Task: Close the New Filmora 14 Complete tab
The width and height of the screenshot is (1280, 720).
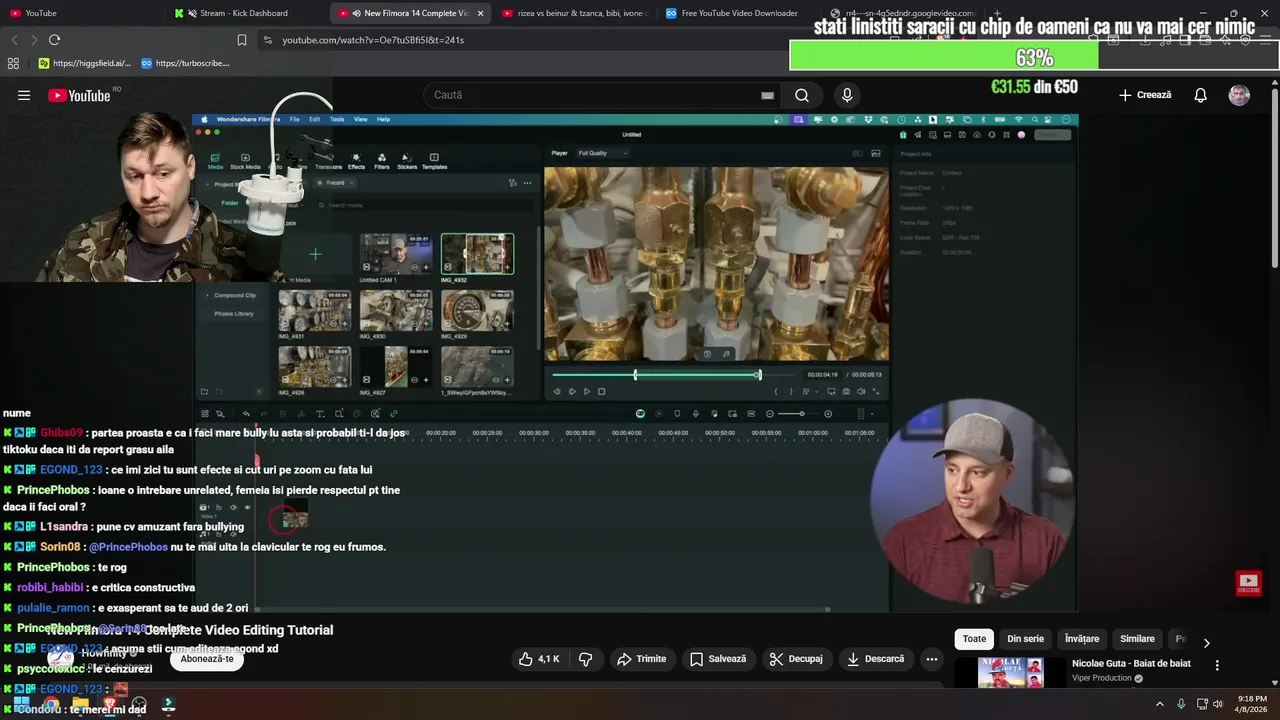Action: click(x=480, y=13)
